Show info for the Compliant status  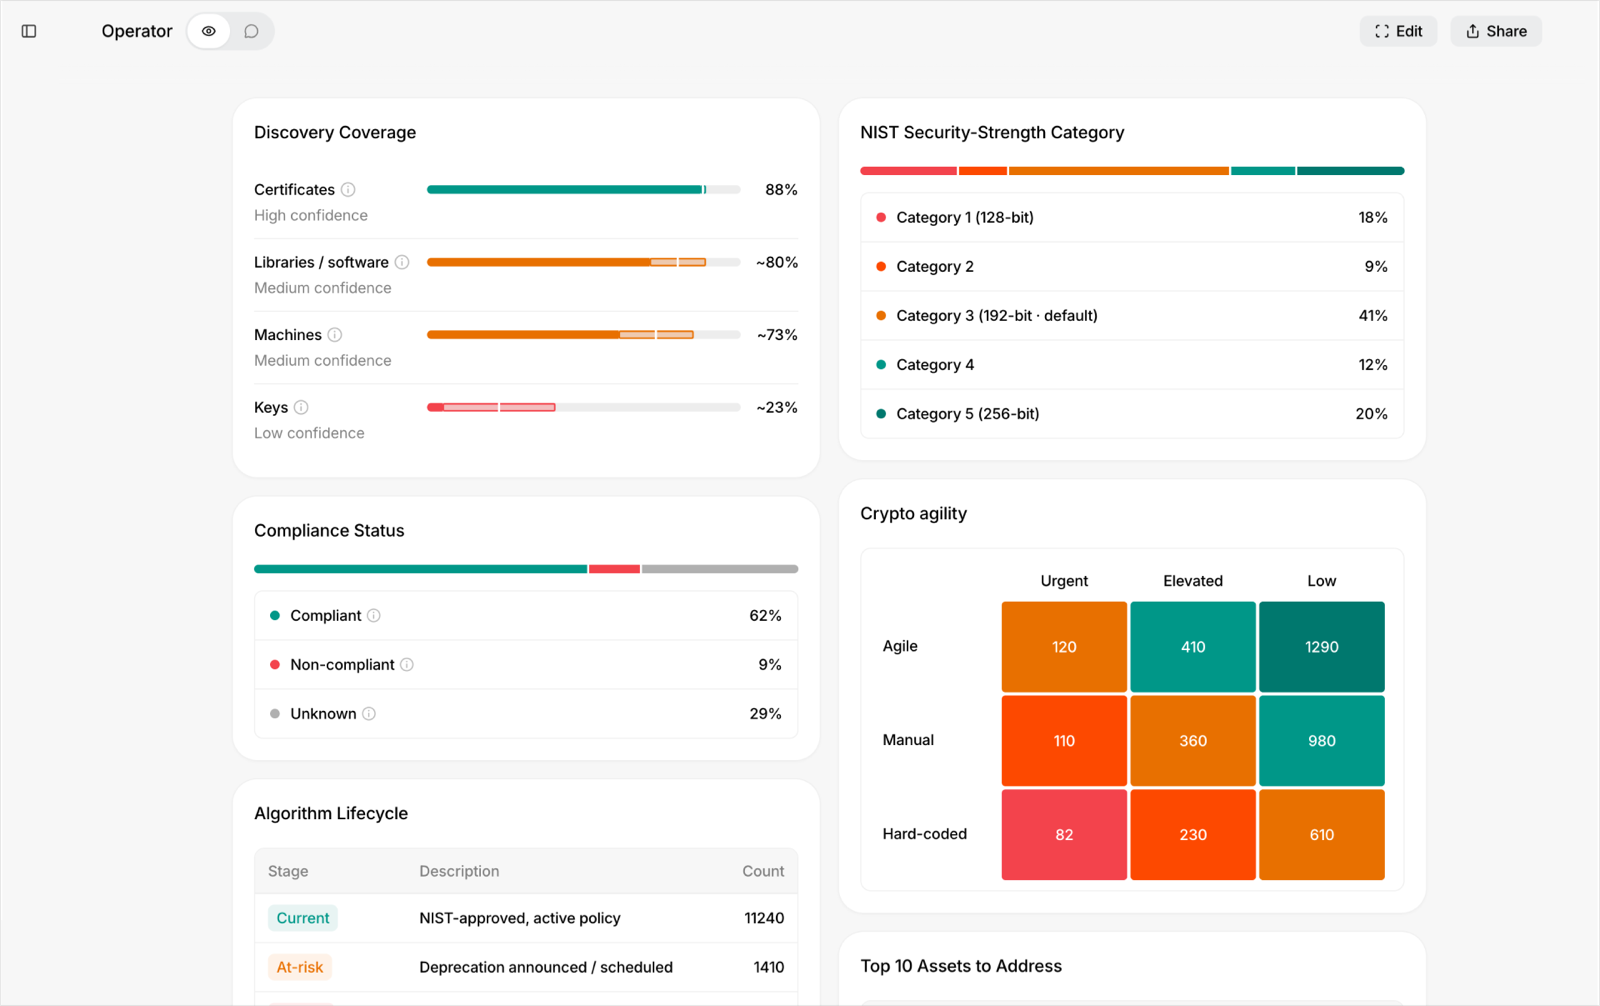[x=374, y=615]
